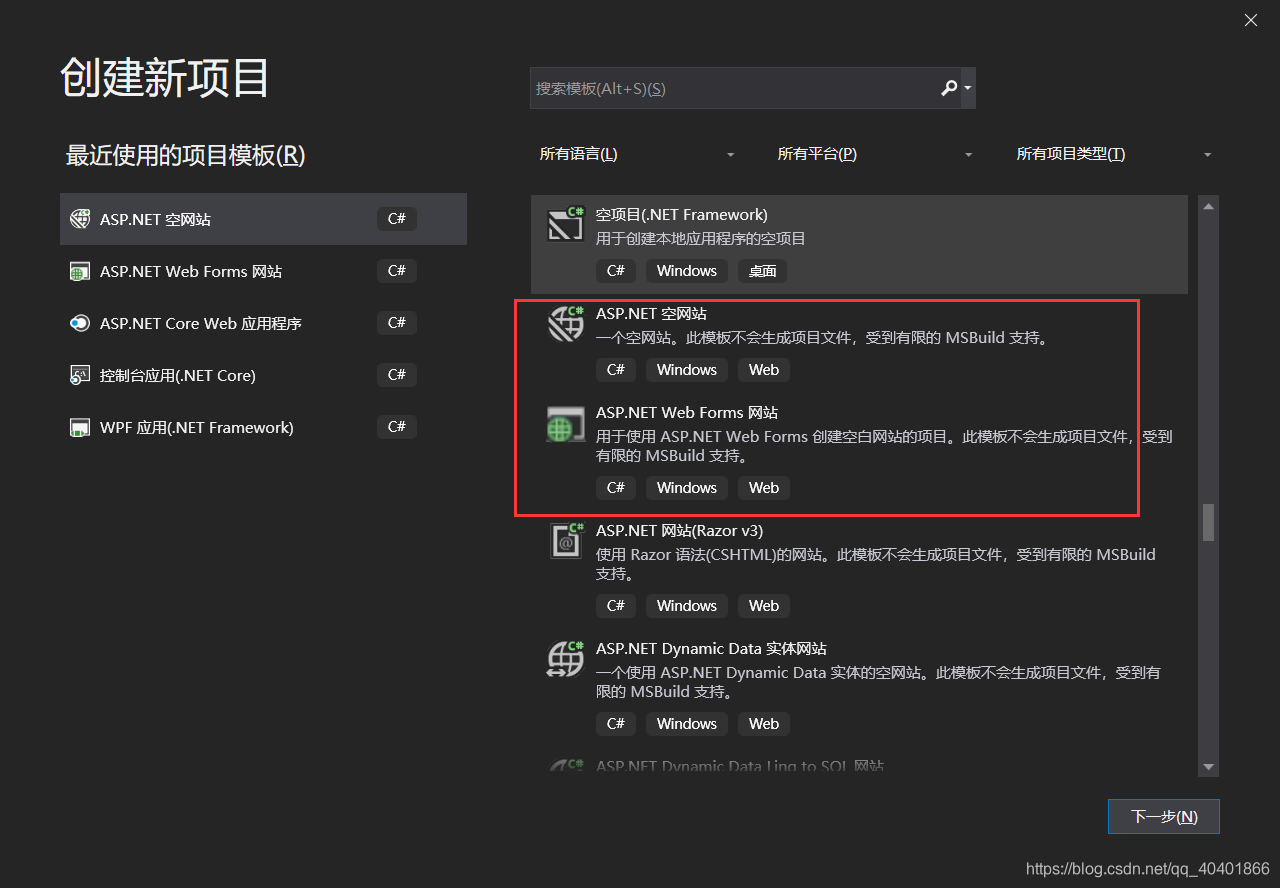Choose the 空项目(.NET Framework) template title
This screenshot has width=1280, height=888.
tap(682, 214)
